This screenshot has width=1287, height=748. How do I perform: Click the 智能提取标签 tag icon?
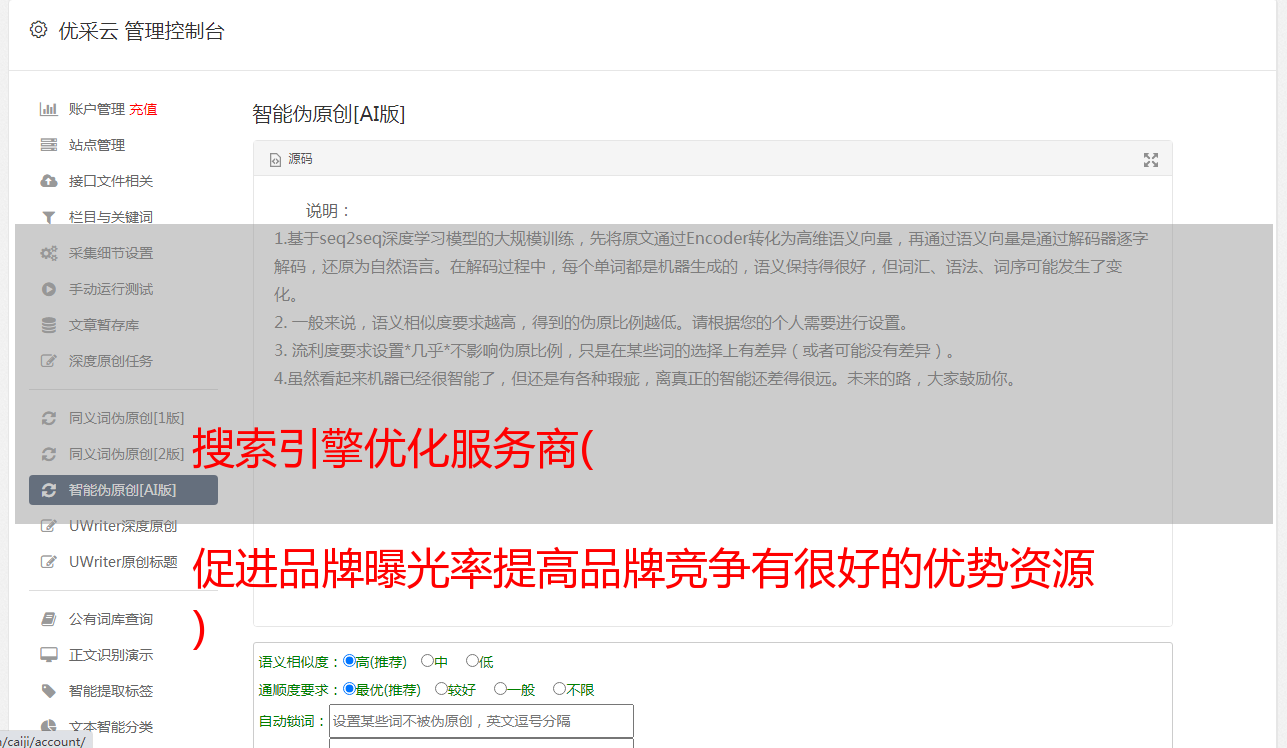[48, 691]
